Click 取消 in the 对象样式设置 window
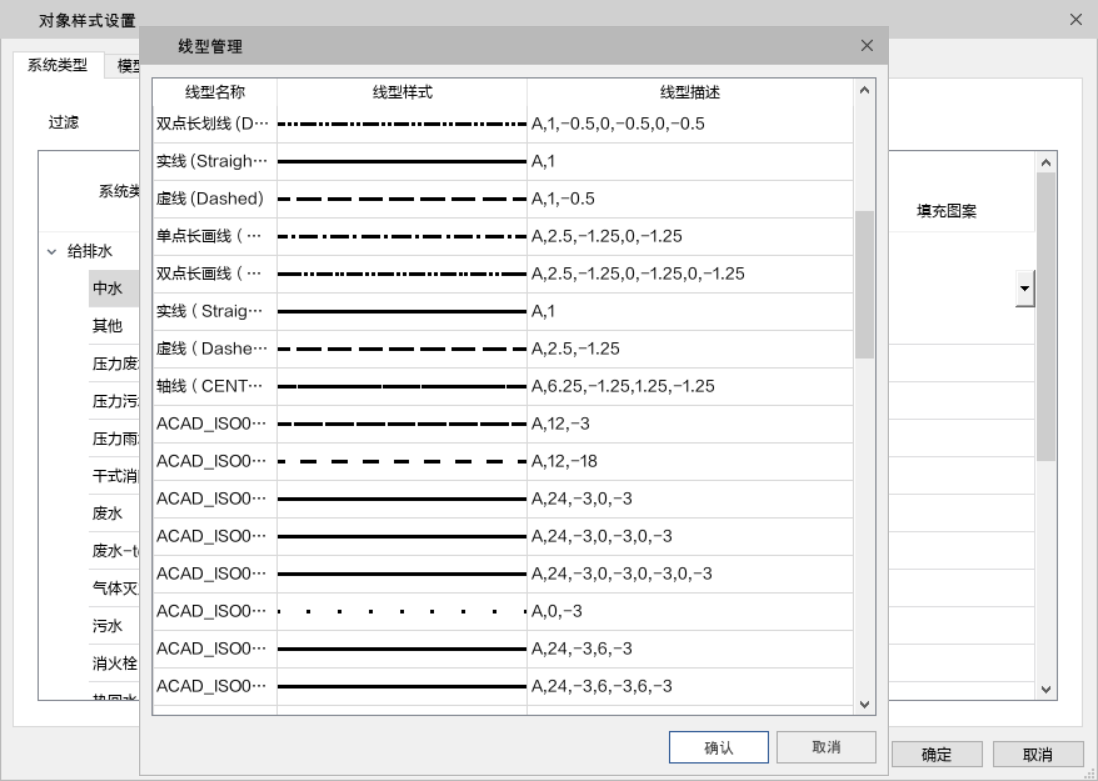This screenshot has height=781, width=1098. click(1038, 754)
